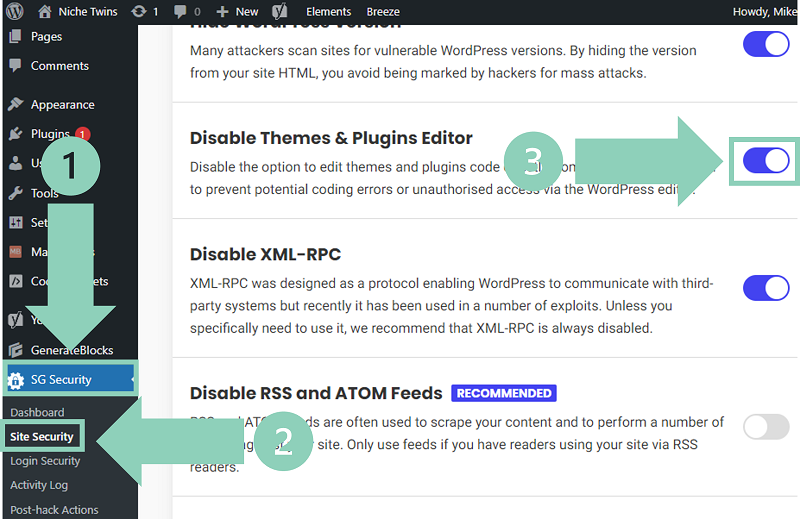
Task: Click Plugins update count badge
Action: [x=83, y=134]
